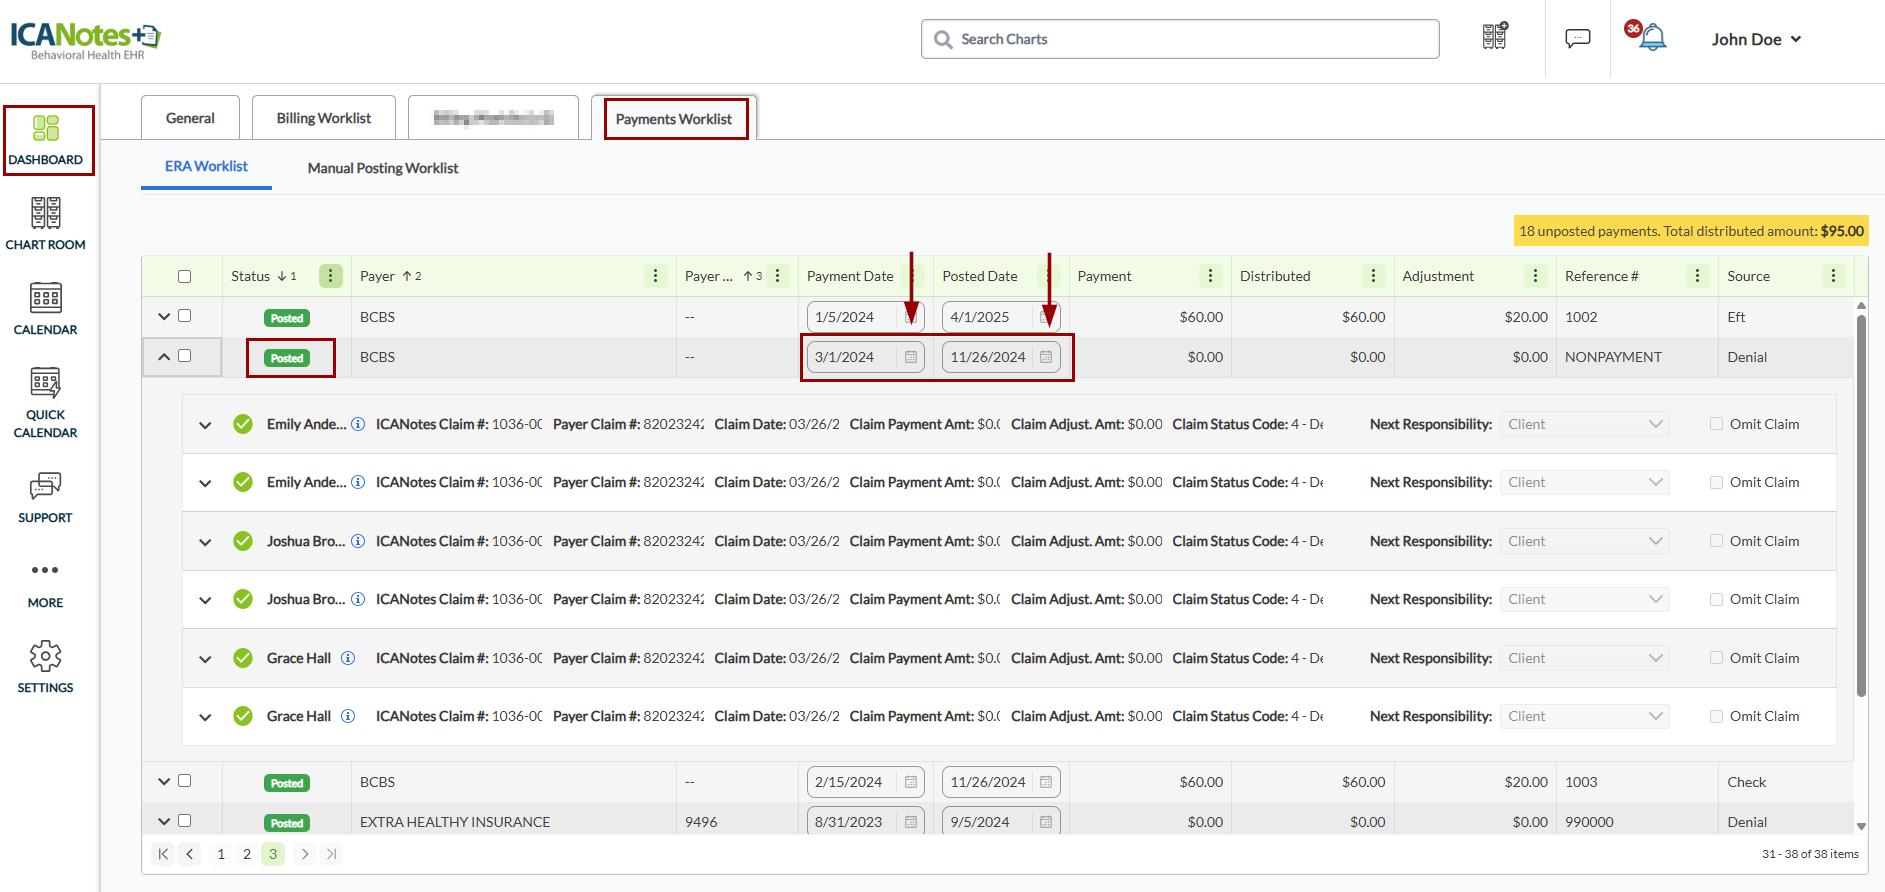Check the first Omit Claim checkbox
Screen dimensions: 1885x892
coord(1716,424)
